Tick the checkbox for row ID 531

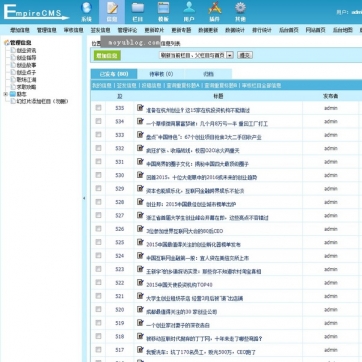(98, 161)
